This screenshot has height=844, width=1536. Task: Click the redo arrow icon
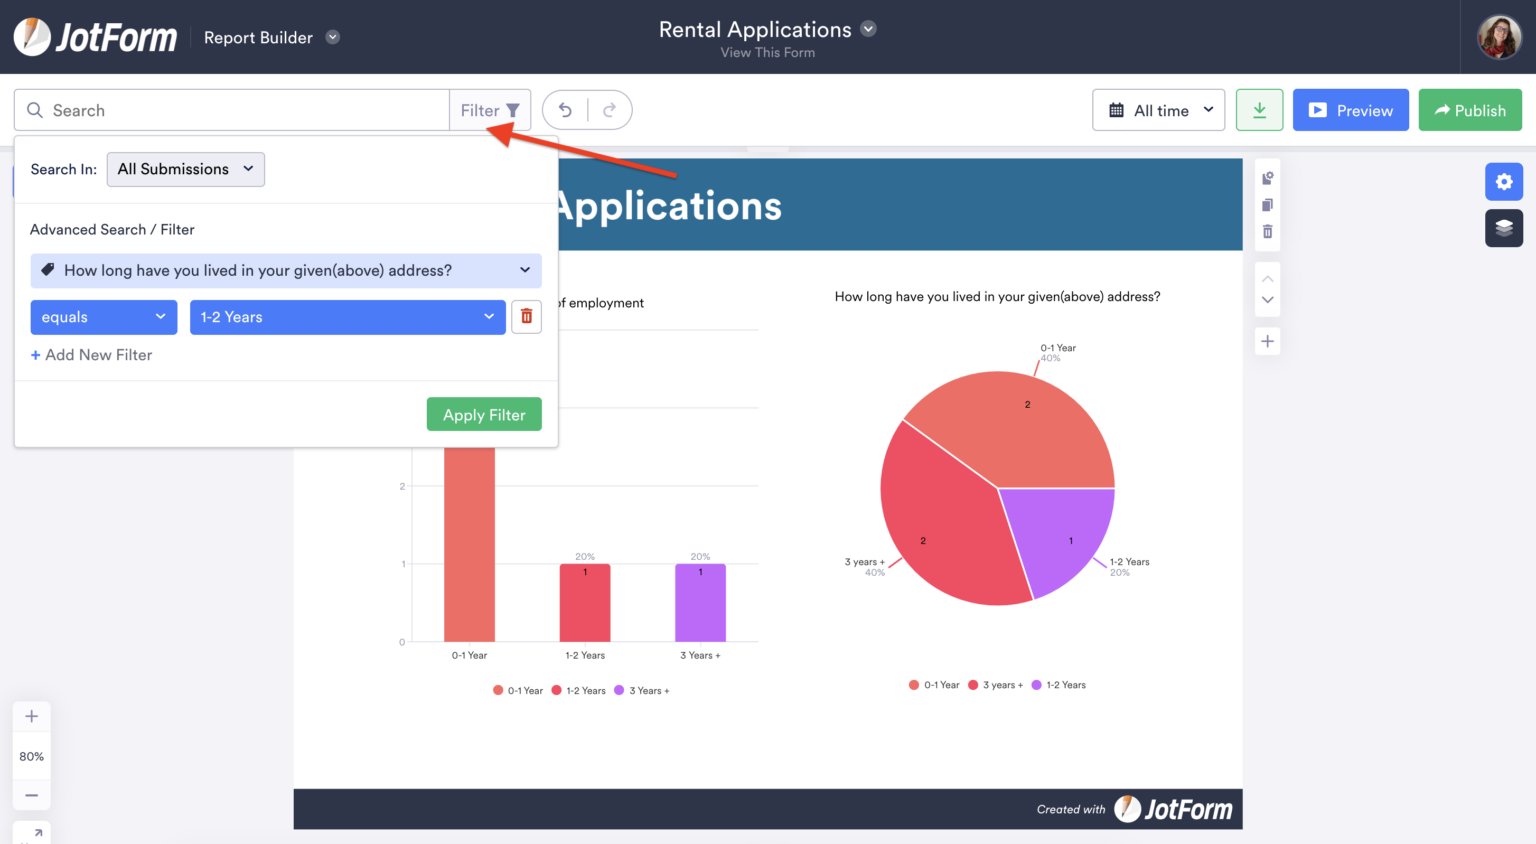click(x=607, y=110)
